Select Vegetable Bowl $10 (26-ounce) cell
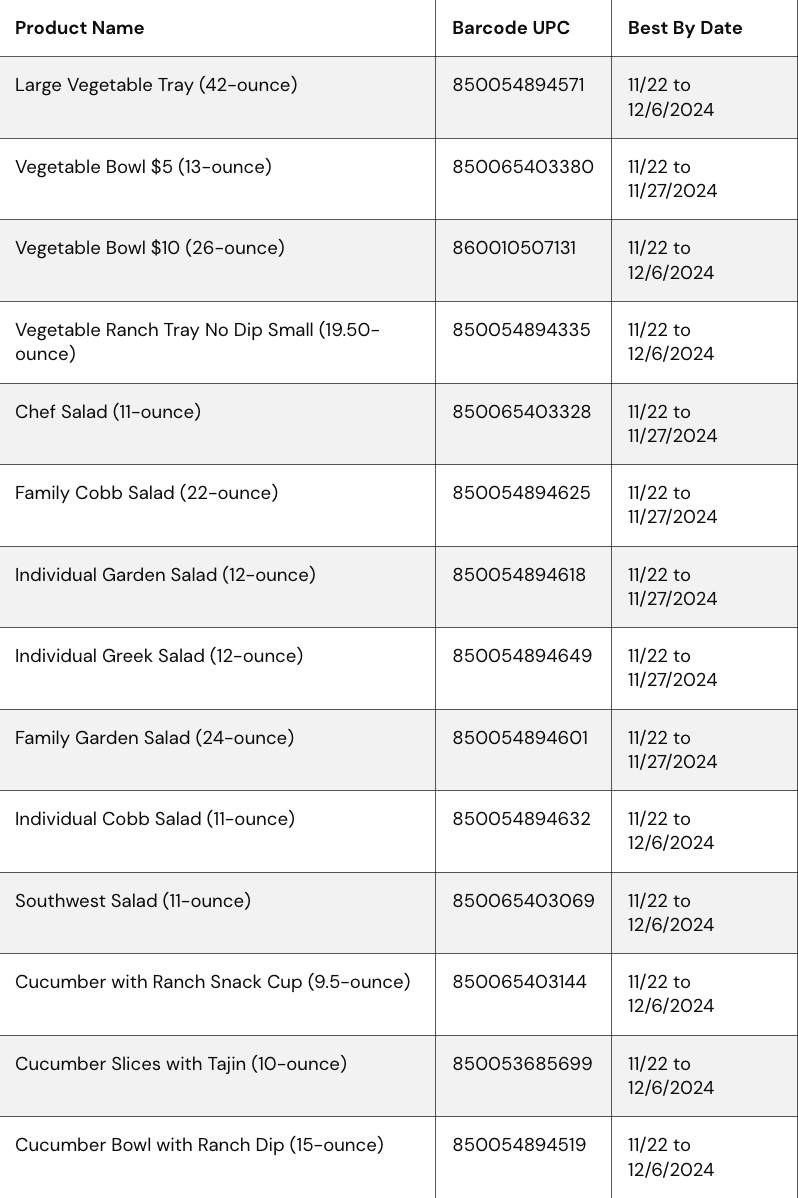The width and height of the screenshot is (798, 1198). pos(150,248)
